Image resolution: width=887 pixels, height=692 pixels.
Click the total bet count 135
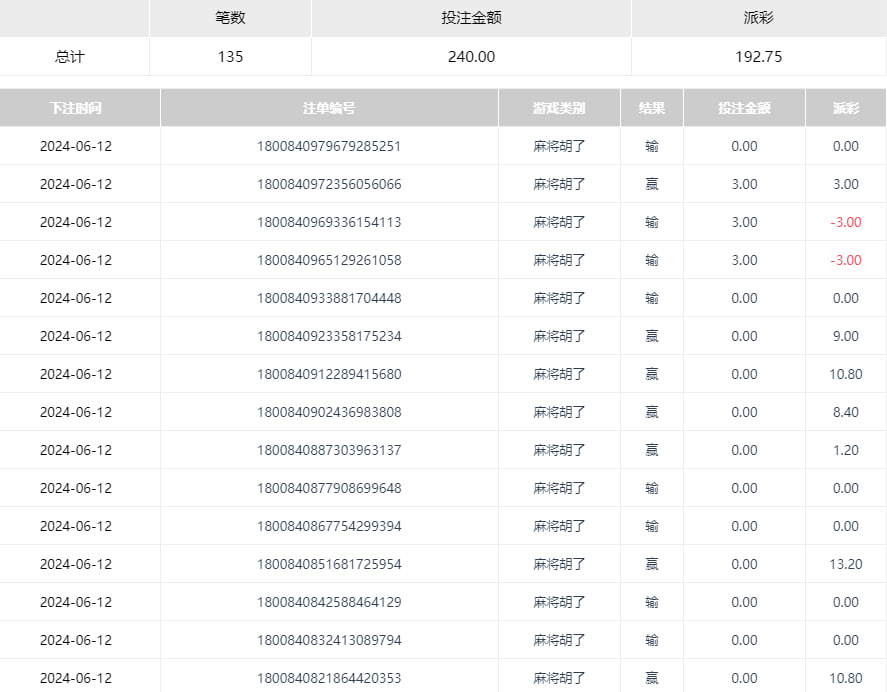pos(230,57)
